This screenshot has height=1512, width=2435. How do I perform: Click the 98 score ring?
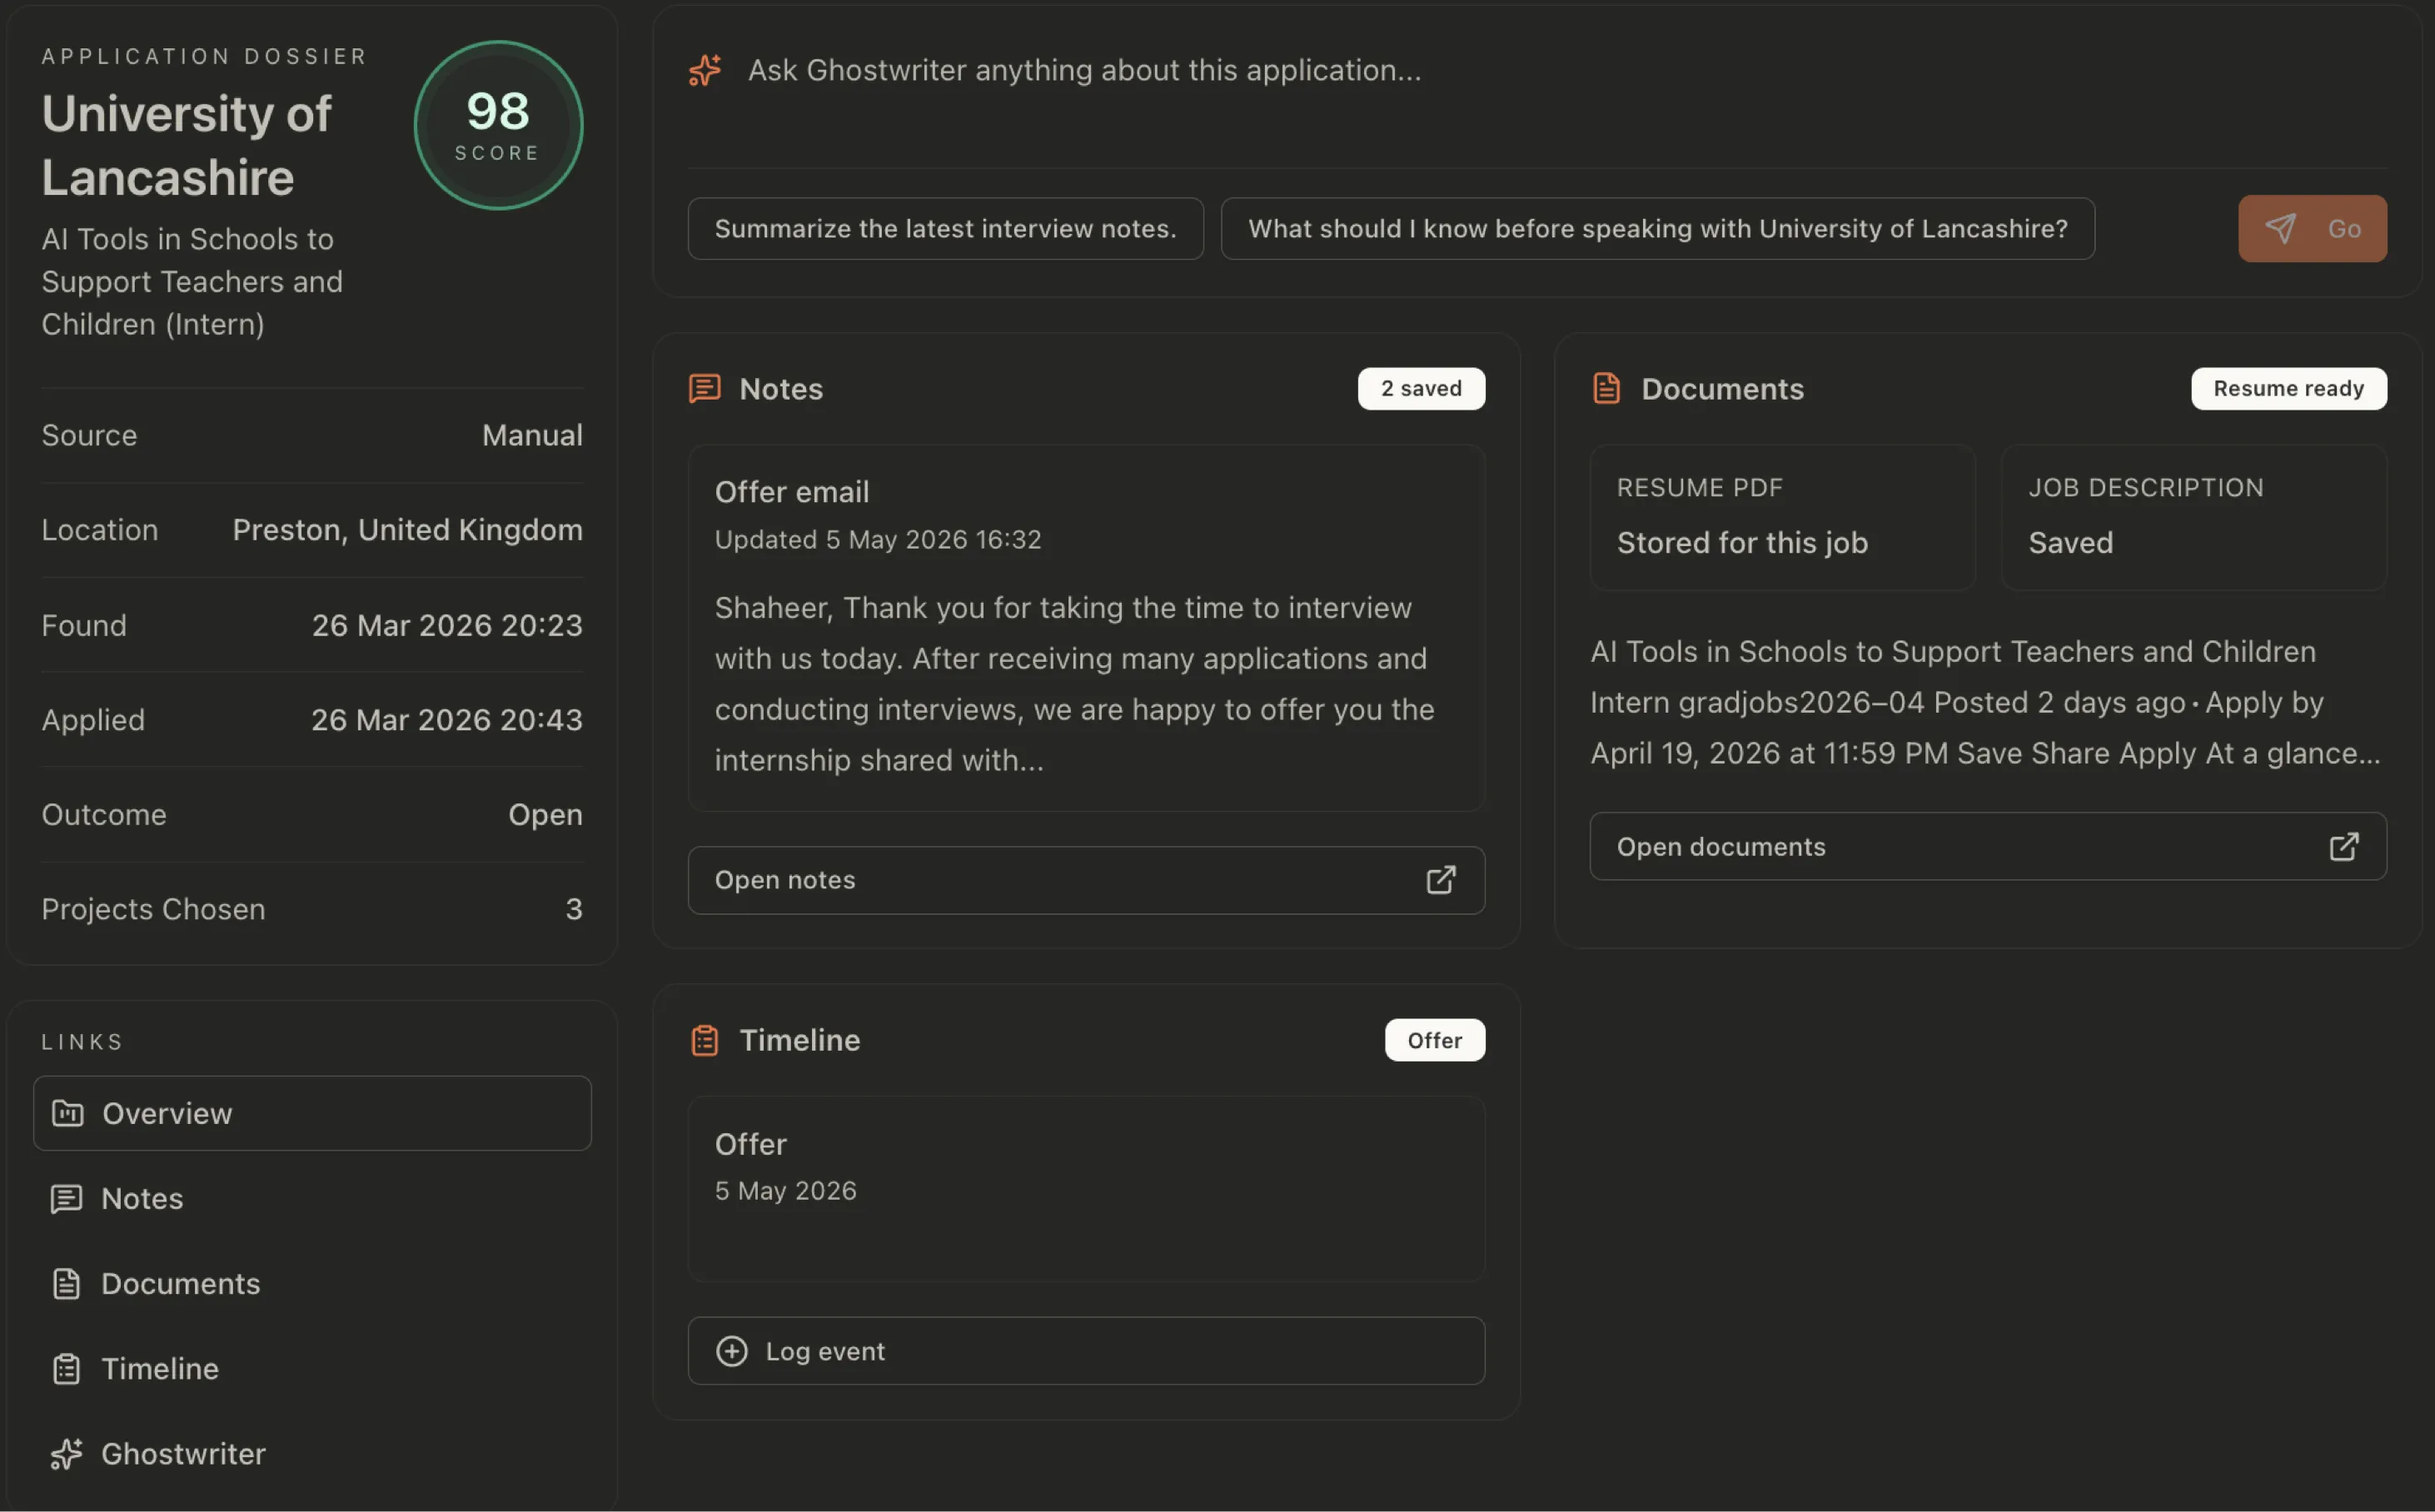pos(498,125)
